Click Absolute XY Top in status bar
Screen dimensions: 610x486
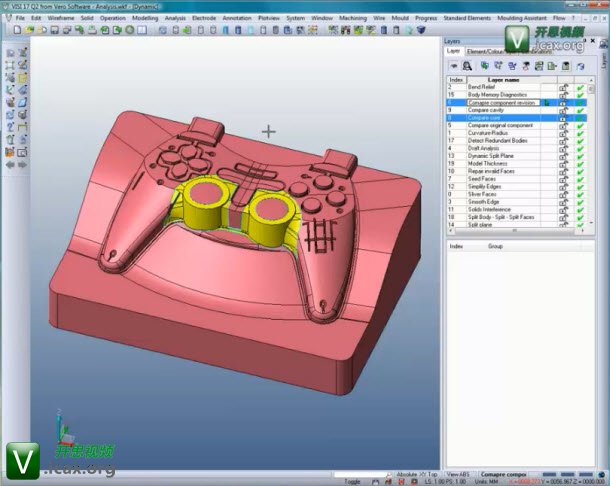pyautogui.click(x=417, y=474)
